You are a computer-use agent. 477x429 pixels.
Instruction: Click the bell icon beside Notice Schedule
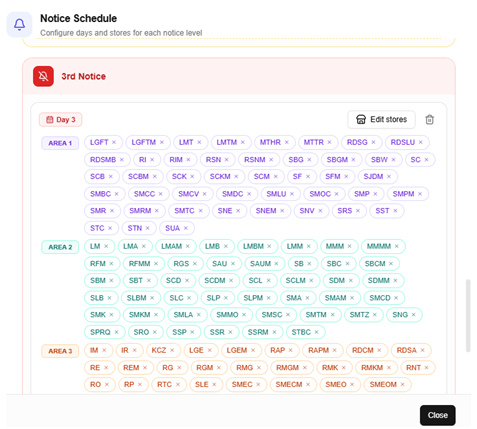click(x=19, y=24)
